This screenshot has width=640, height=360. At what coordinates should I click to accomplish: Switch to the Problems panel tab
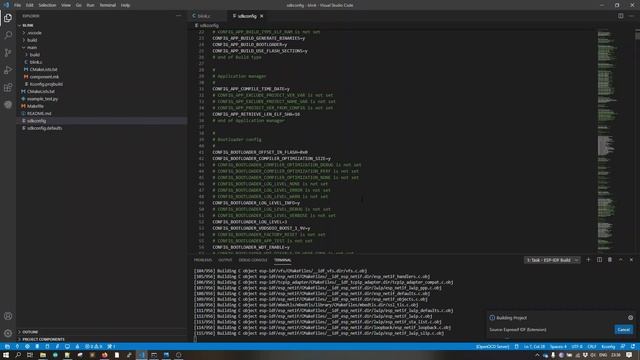203,260
